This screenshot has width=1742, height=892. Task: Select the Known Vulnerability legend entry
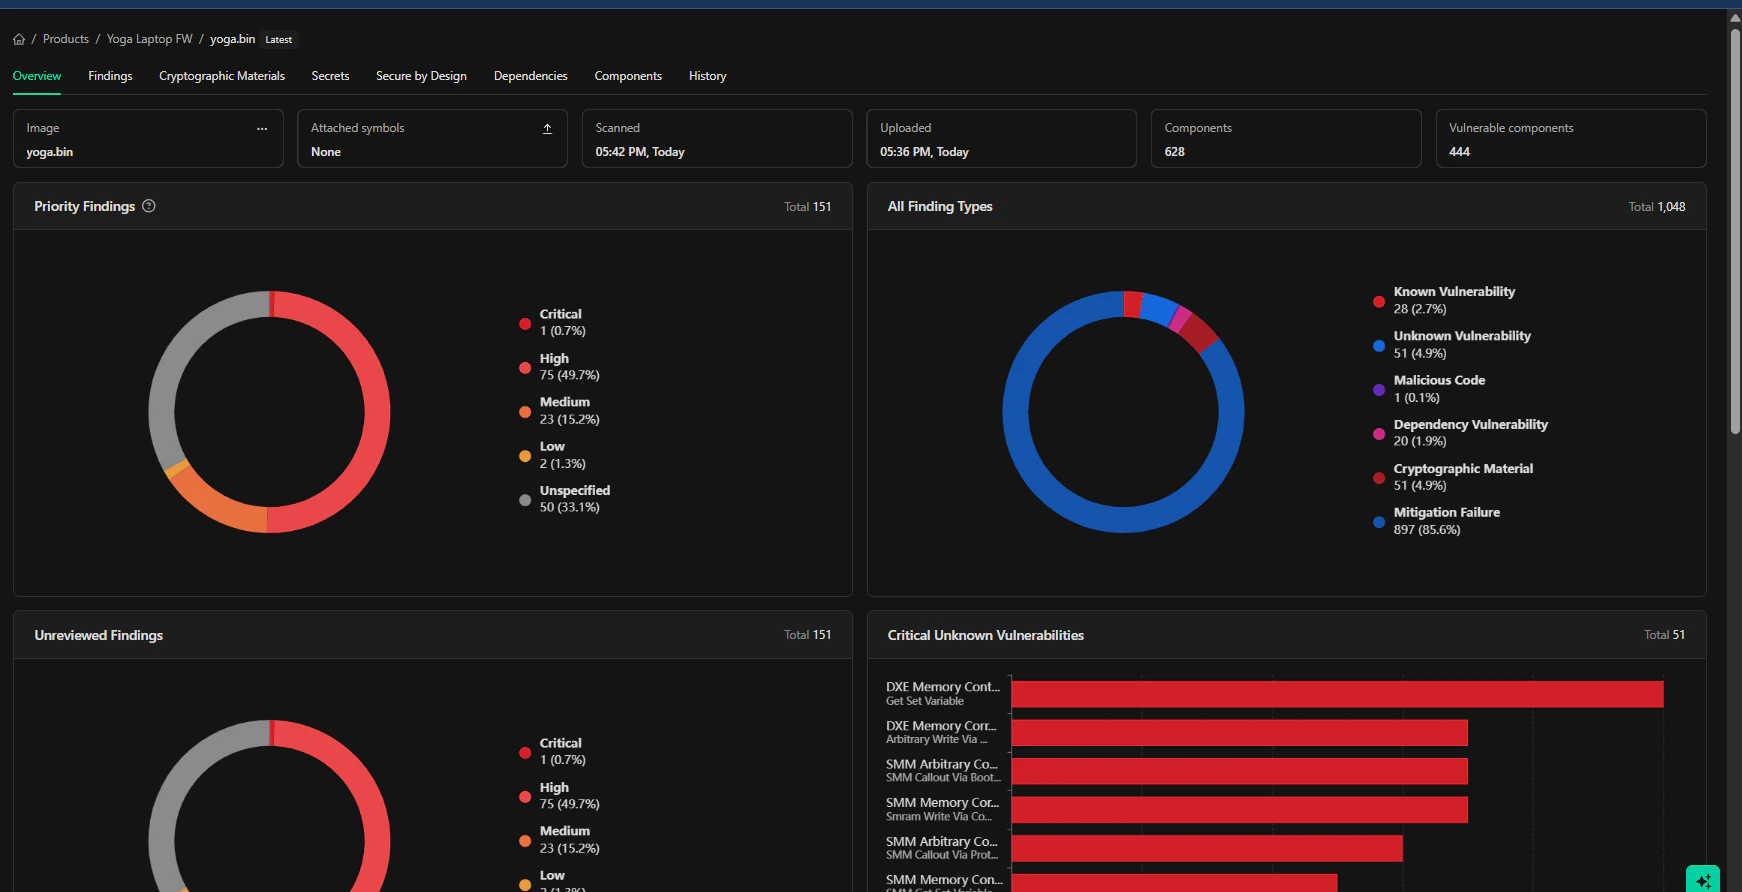tap(1445, 300)
